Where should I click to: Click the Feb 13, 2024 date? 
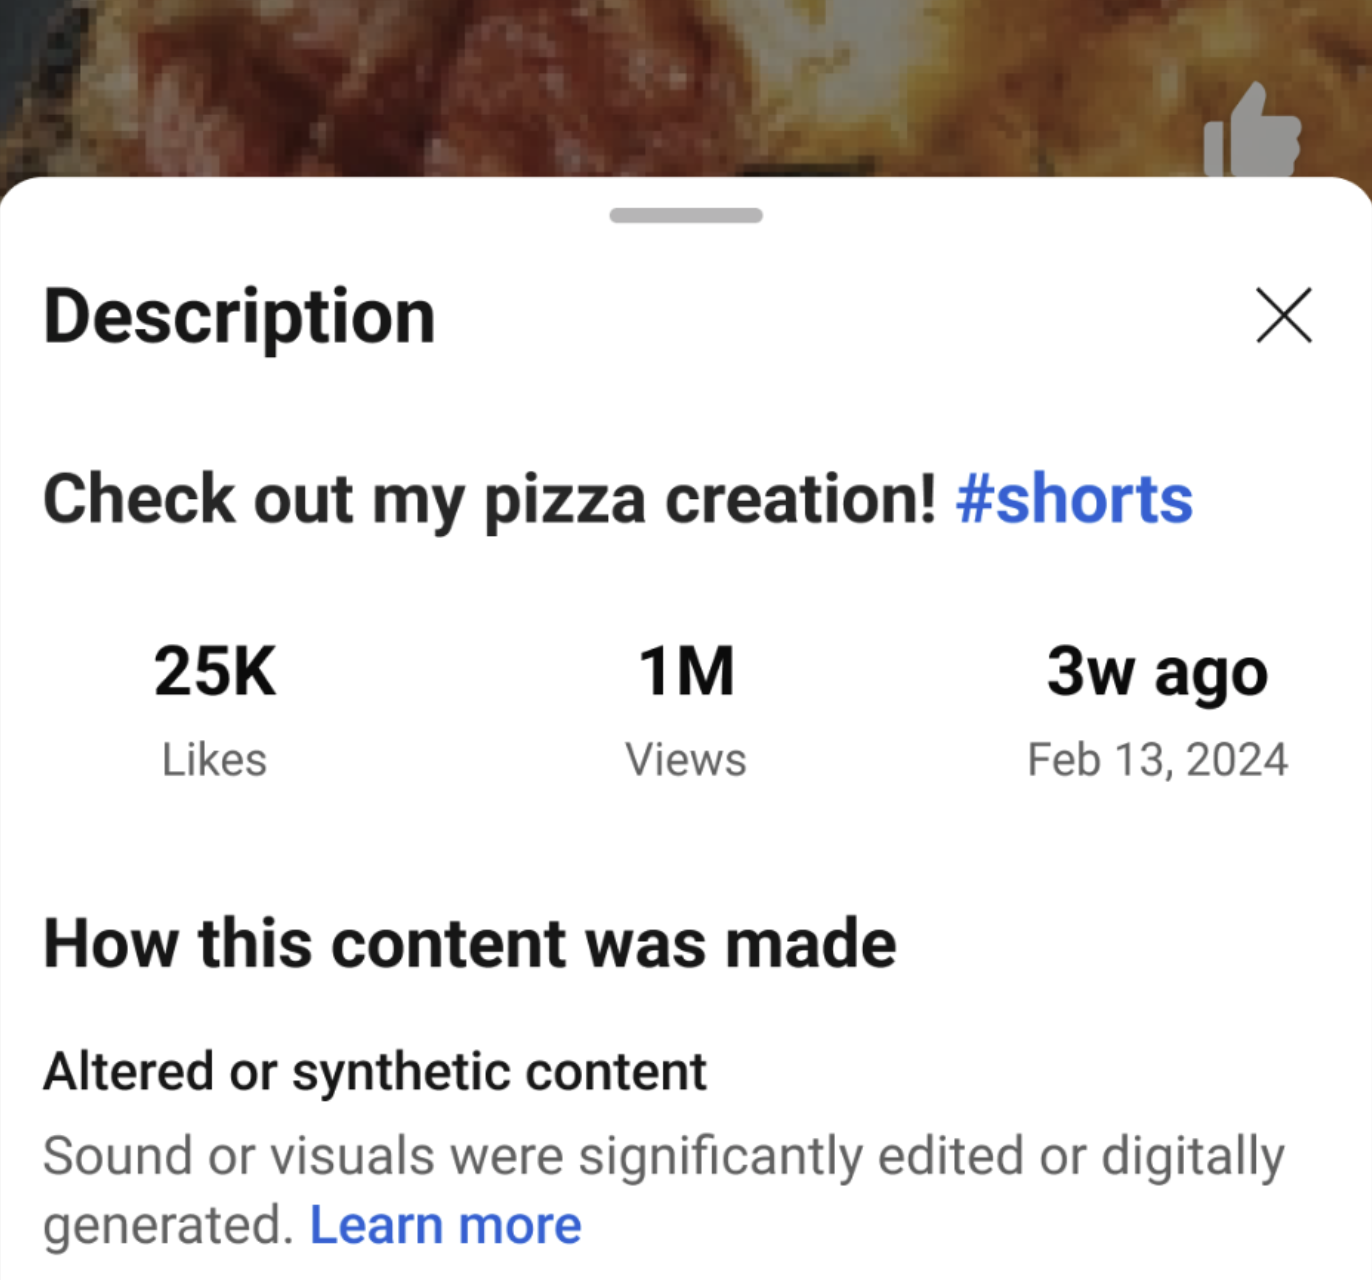pyautogui.click(x=1157, y=760)
